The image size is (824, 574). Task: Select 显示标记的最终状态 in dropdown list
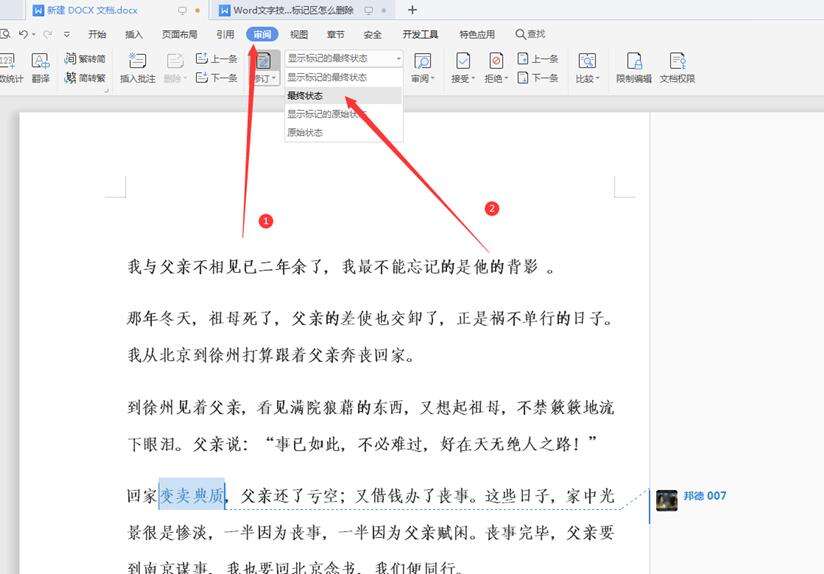[x=344, y=77]
